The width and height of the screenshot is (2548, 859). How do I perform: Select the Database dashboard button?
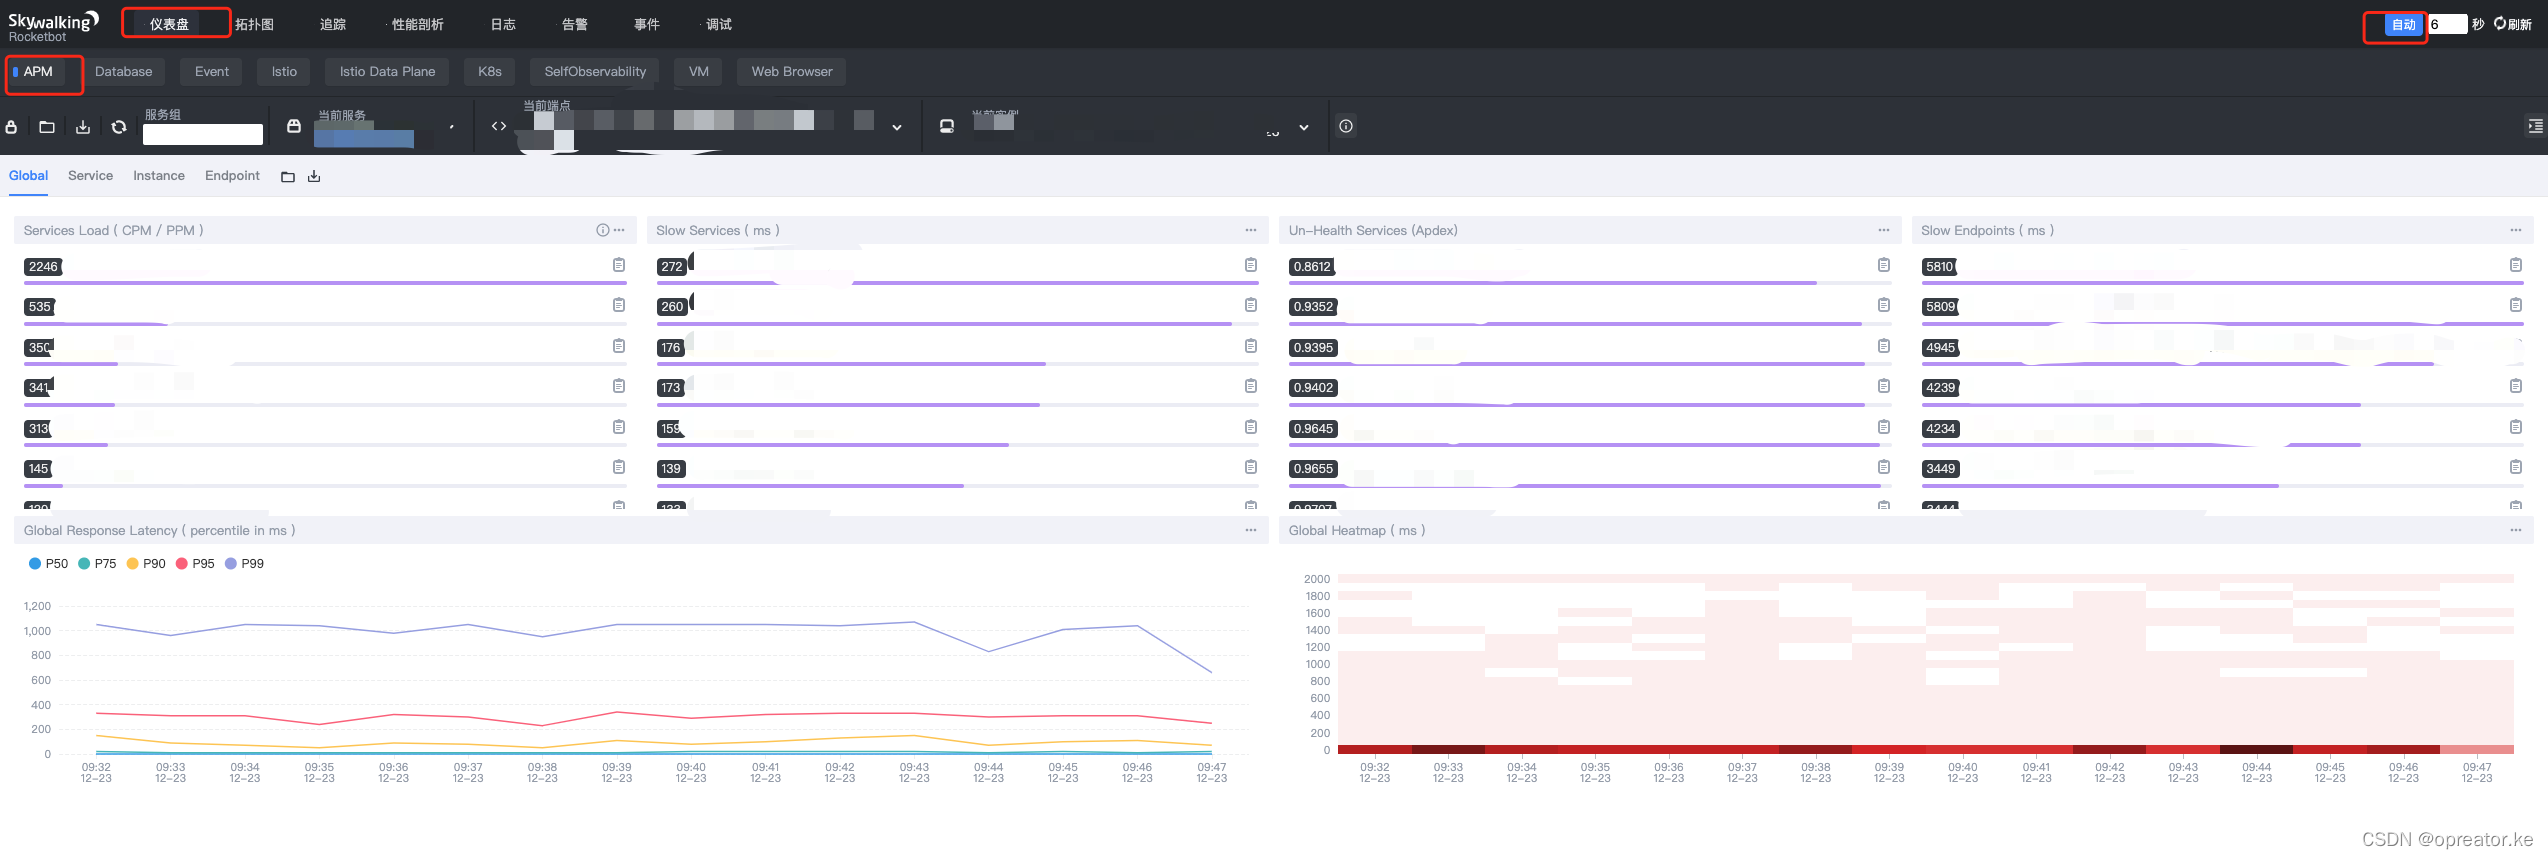pyautogui.click(x=124, y=72)
